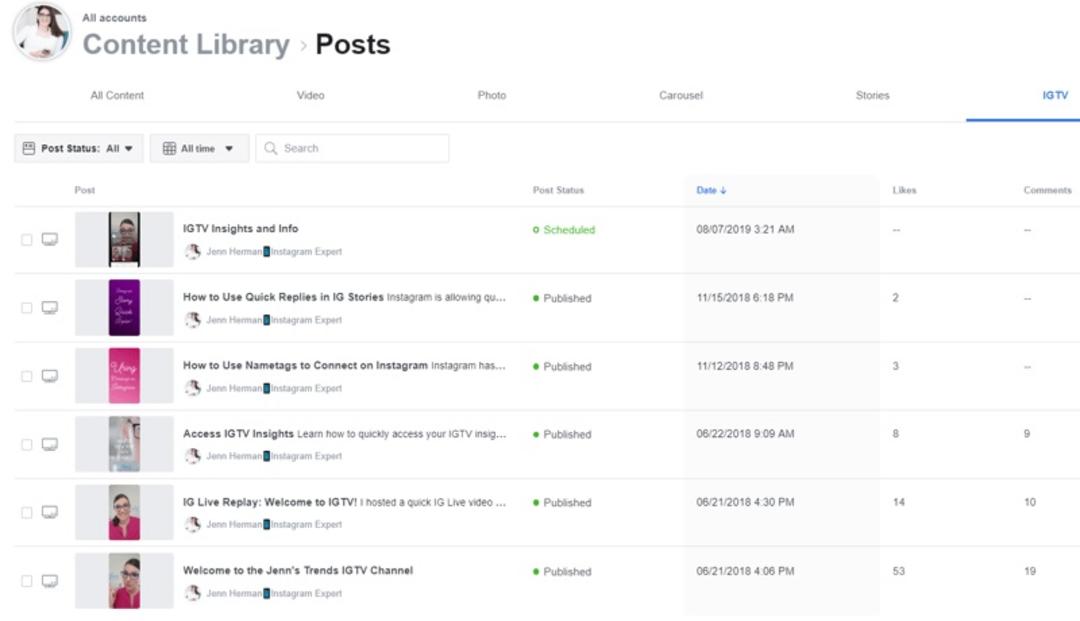This screenshot has width=1080, height=621.
Task: Click the grid icon in All time filter
Action: click(x=169, y=148)
